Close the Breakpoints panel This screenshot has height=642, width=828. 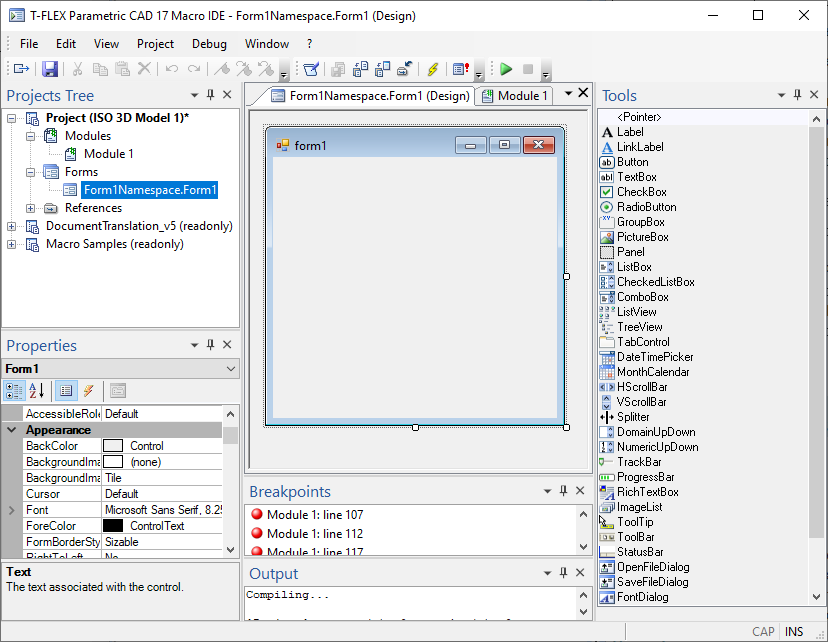[580, 491]
